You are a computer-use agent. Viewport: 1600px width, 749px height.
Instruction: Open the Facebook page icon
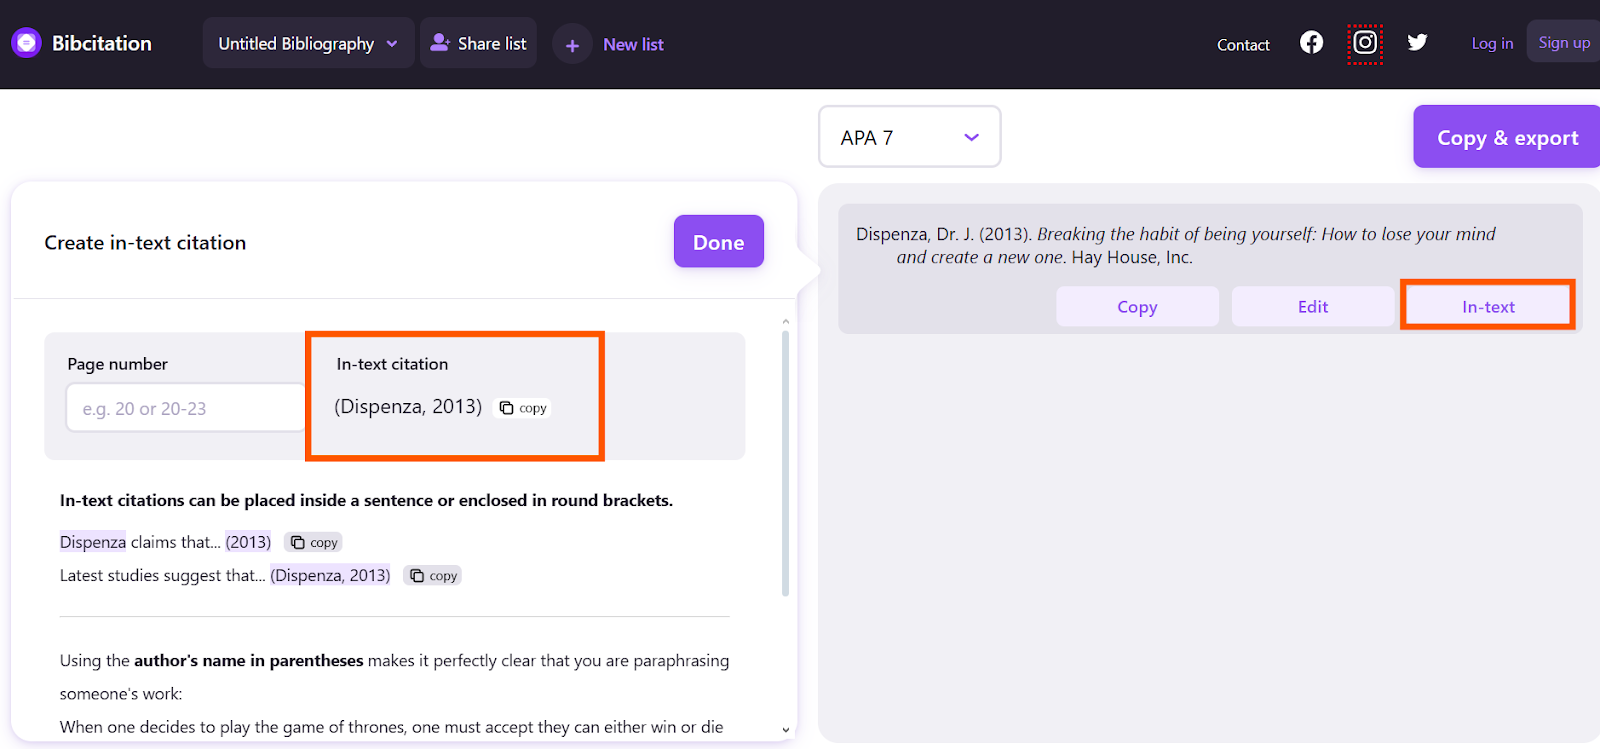tap(1311, 43)
